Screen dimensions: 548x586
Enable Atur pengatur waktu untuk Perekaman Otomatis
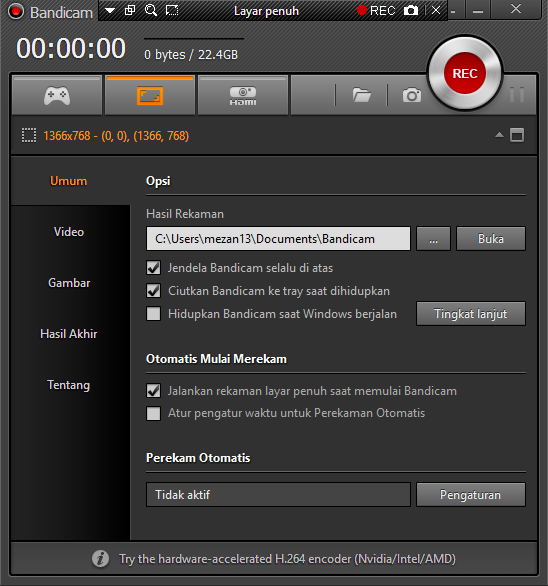pos(154,413)
